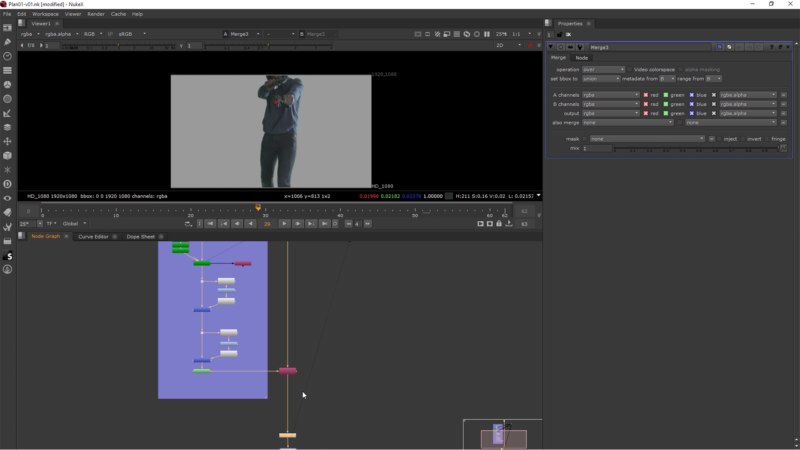Open the Workspace menu

[x=45, y=14]
